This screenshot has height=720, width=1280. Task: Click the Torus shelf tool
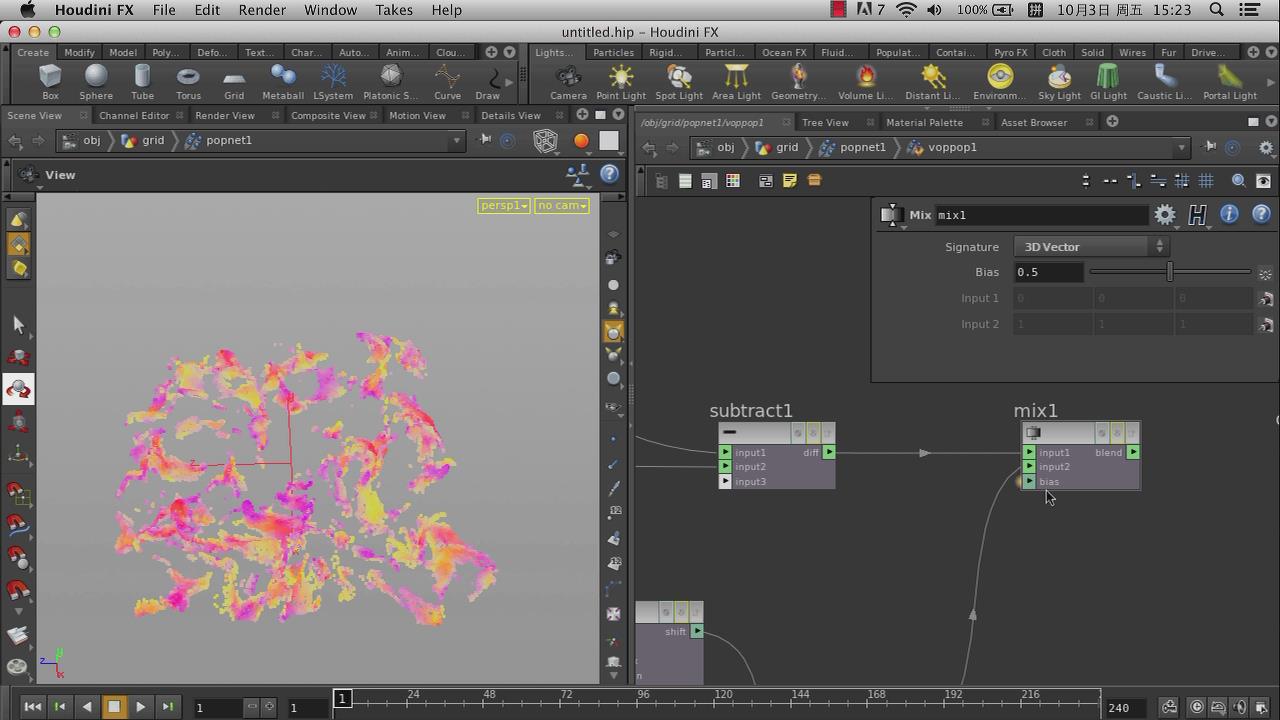(x=188, y=81)
